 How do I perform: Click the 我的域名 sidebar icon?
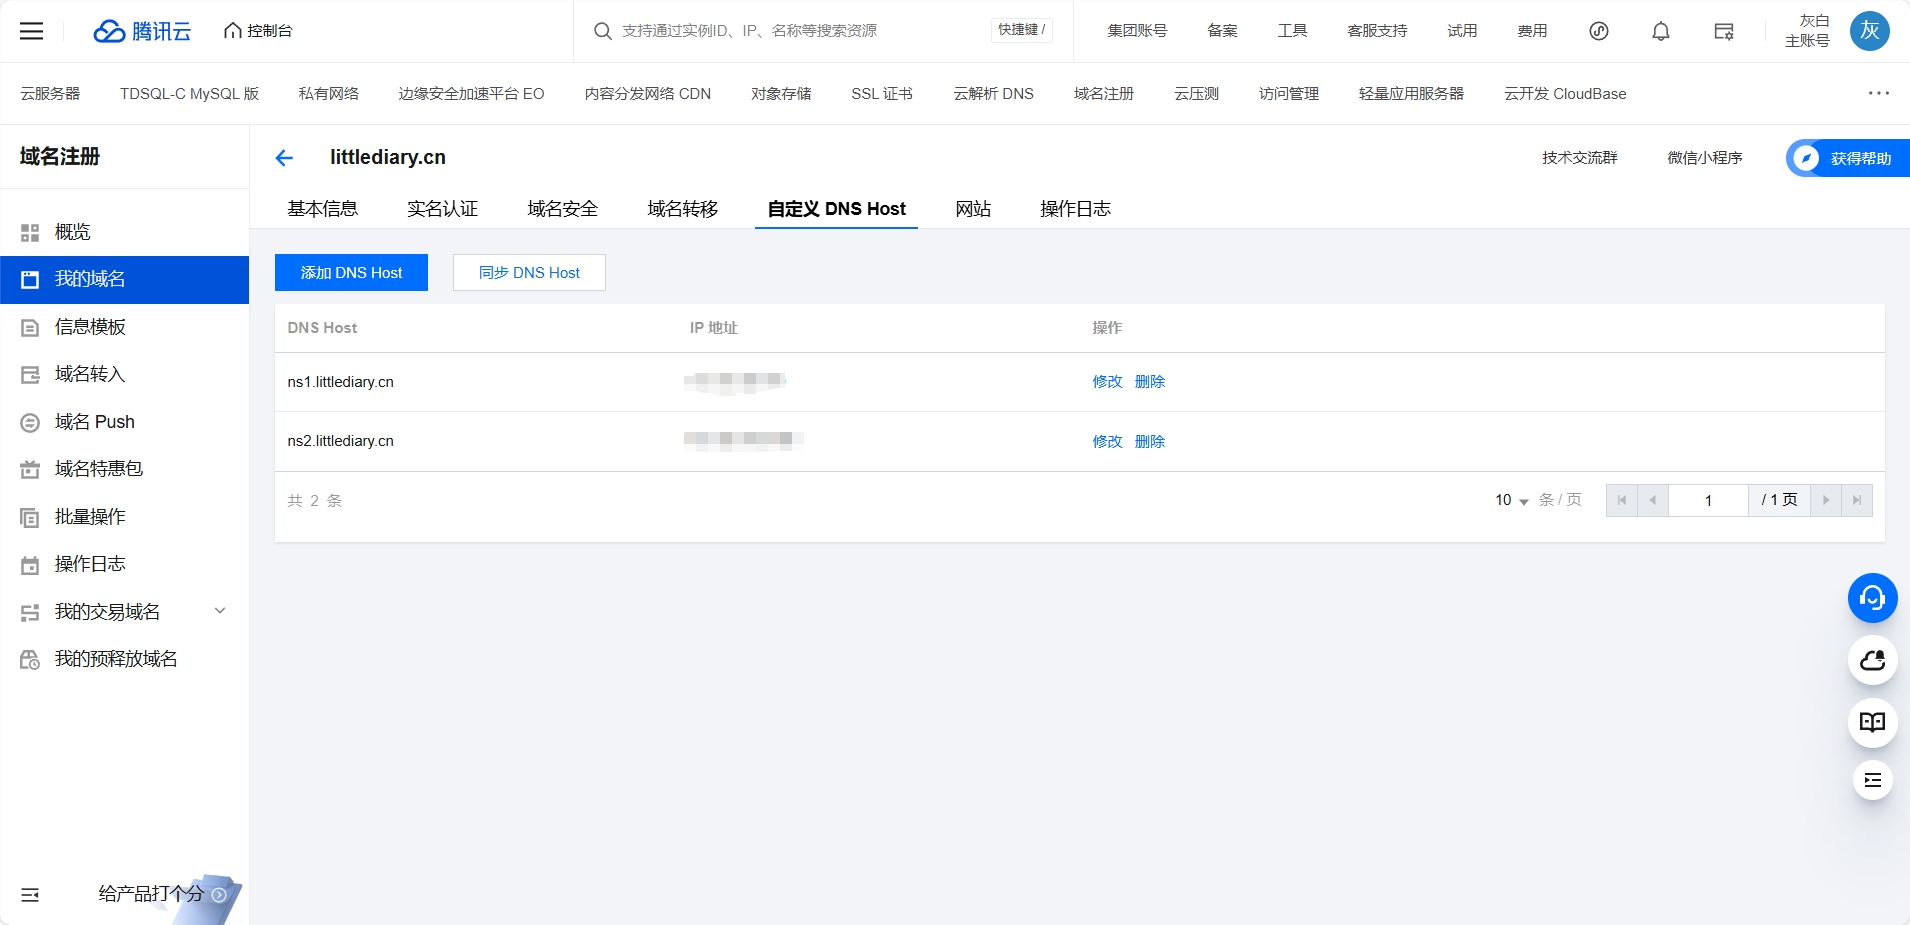(30, 280)
